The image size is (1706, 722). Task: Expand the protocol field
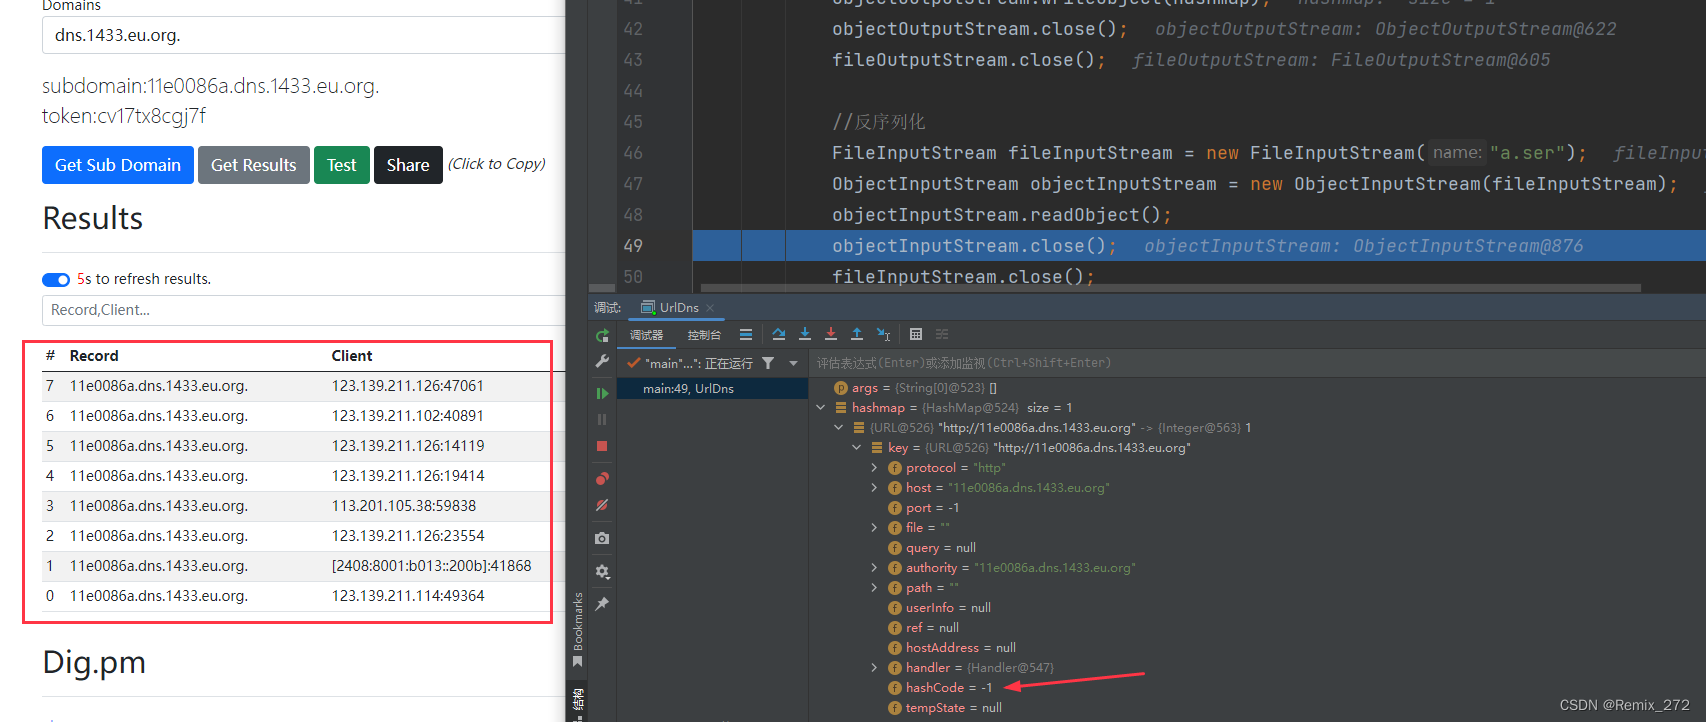click(x=875, y=468)
